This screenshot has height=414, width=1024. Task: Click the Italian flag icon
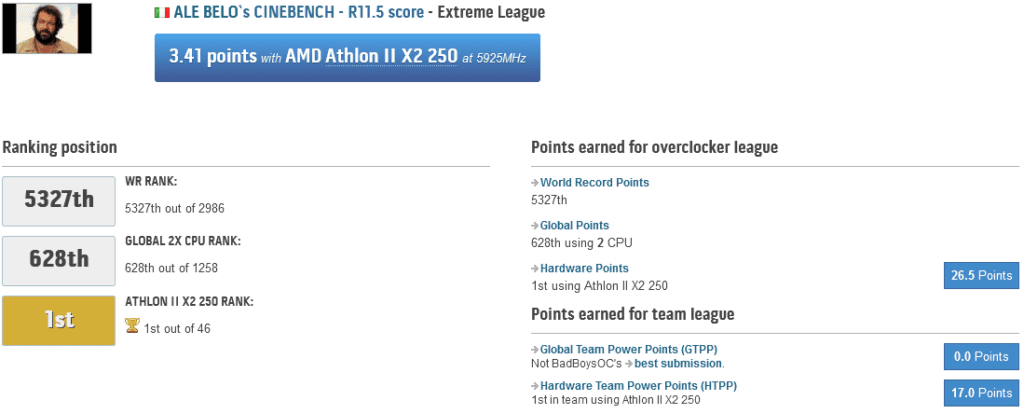click(x=162, y=12)
